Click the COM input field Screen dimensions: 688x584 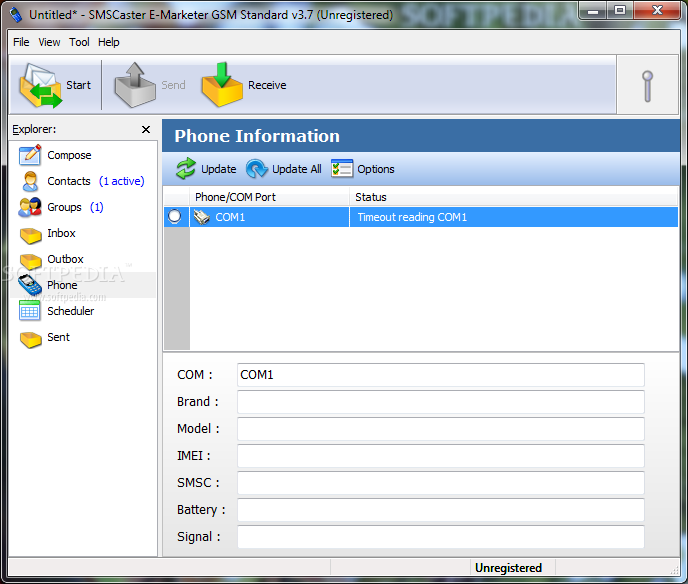[x=441, y=375]
